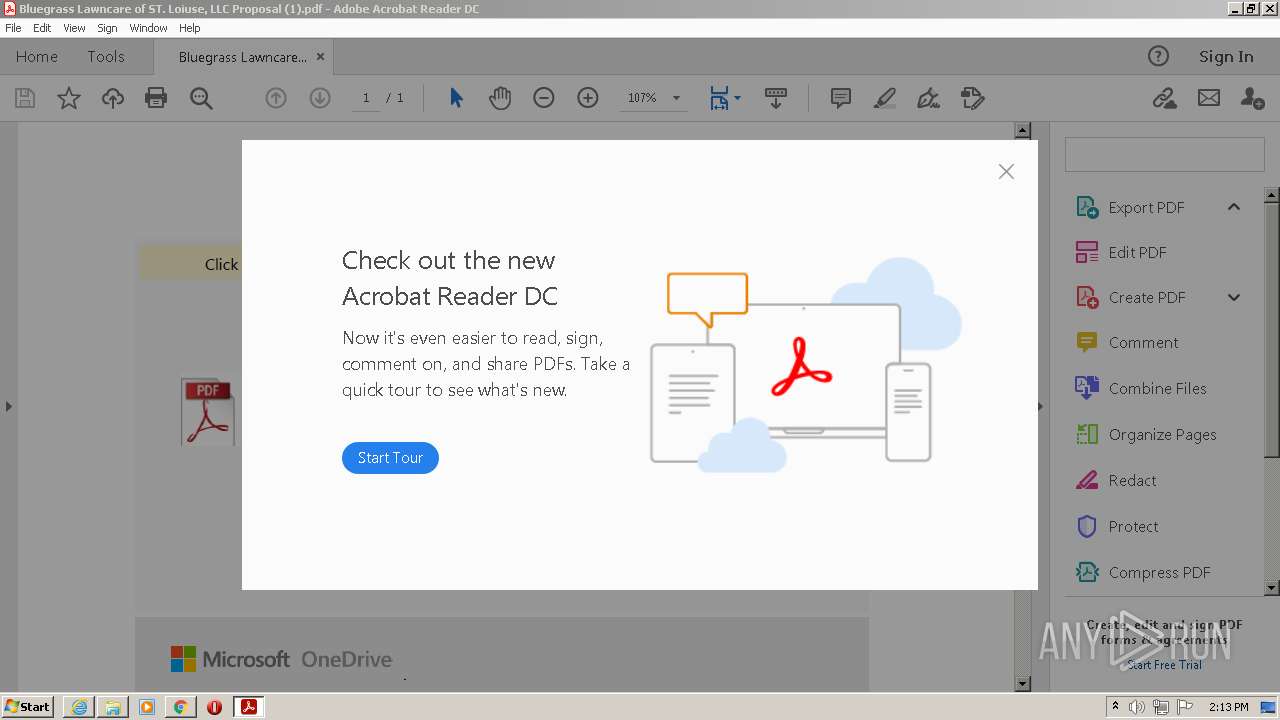The image size is (1280, 720).
Task: Collapse the Export PDF section
Action: tap(1234, 207)
